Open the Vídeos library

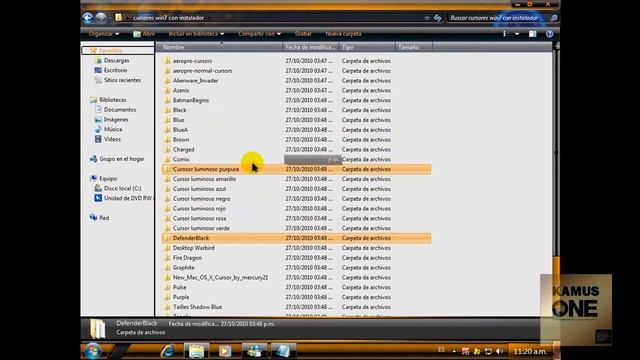click(x=112, y=139)
